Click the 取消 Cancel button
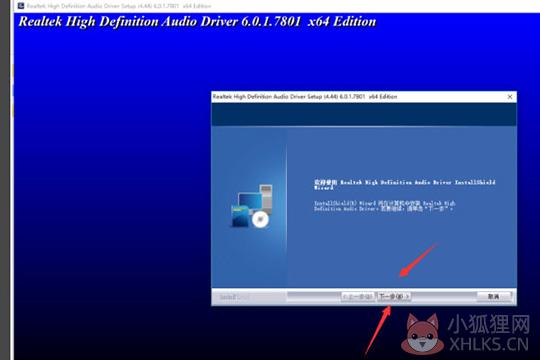The width and height of the screenshot is (540, 360). pyautogui.click(x=494, y=297)
